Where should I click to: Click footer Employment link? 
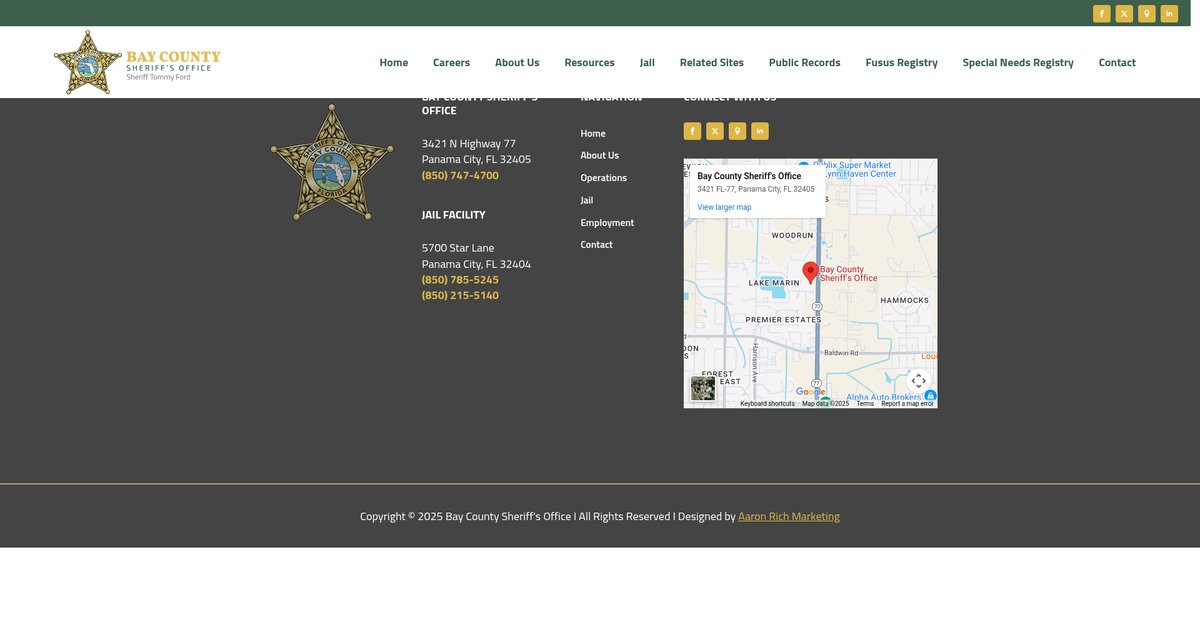(607, 222)
